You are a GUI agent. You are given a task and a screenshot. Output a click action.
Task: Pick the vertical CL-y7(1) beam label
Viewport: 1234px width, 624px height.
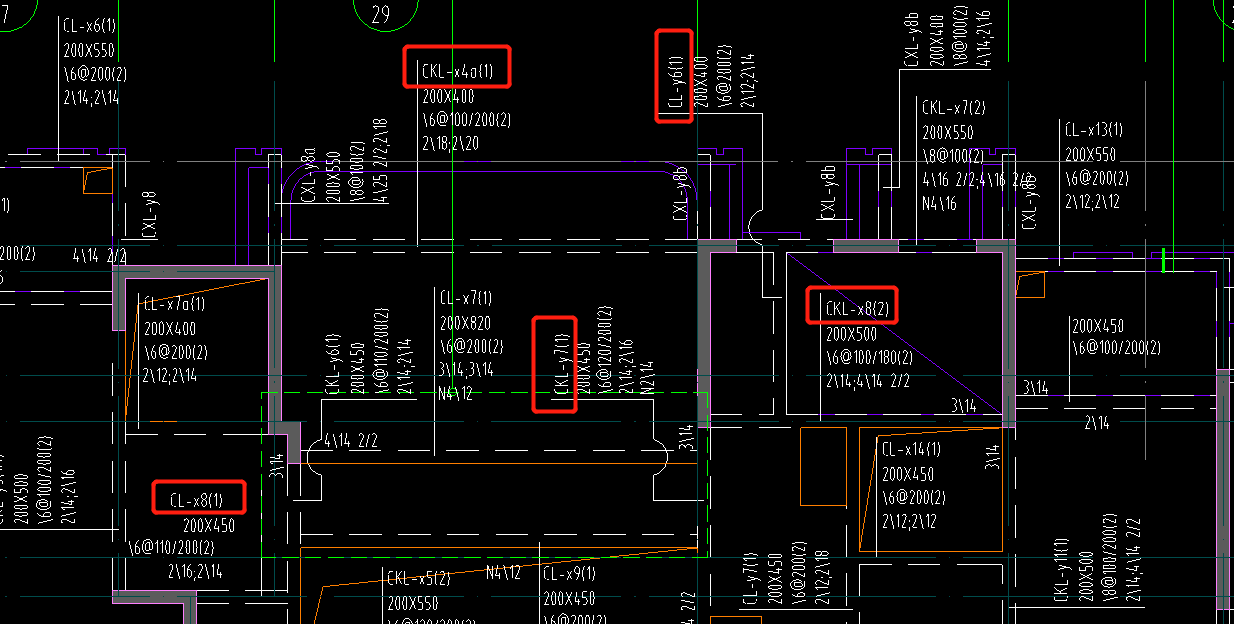(x=751, y=577)
